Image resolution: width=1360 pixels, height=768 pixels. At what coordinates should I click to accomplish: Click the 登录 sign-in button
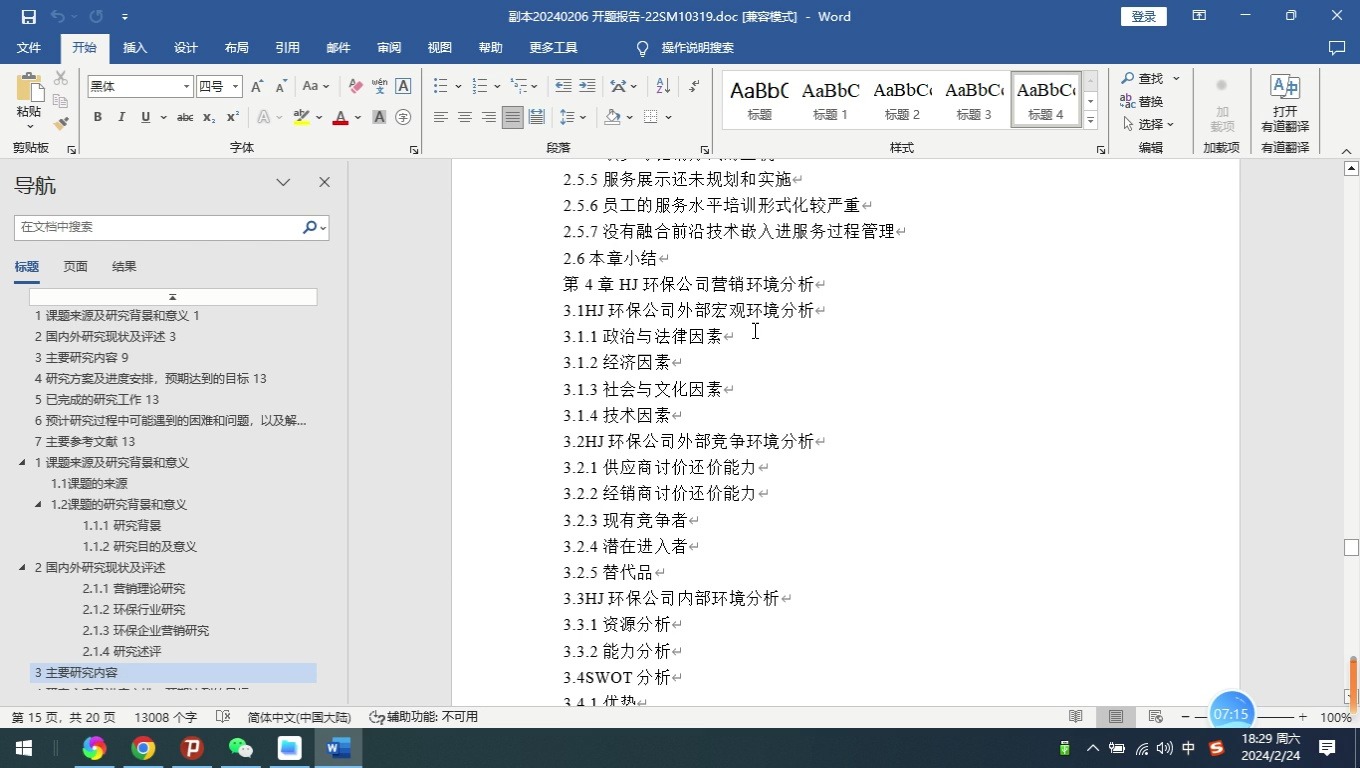[x=1144, y=16]
